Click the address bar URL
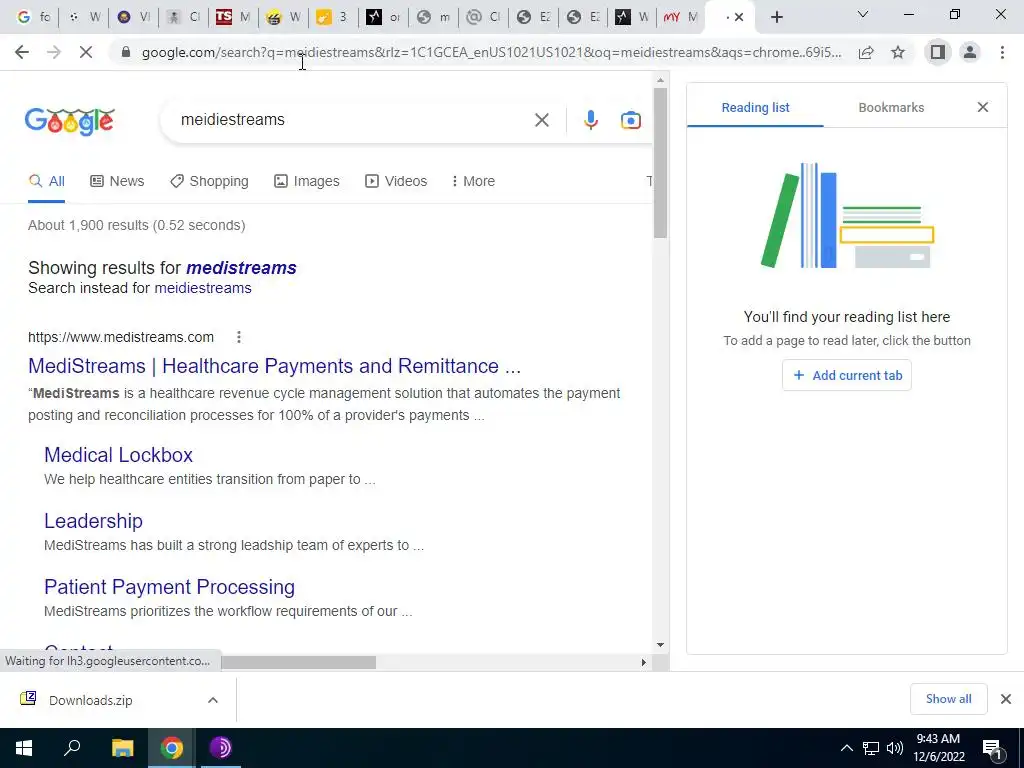Image resolution: width=1024 pixels, height=768 pixels. pyautogui.click(x=491, y=52)
